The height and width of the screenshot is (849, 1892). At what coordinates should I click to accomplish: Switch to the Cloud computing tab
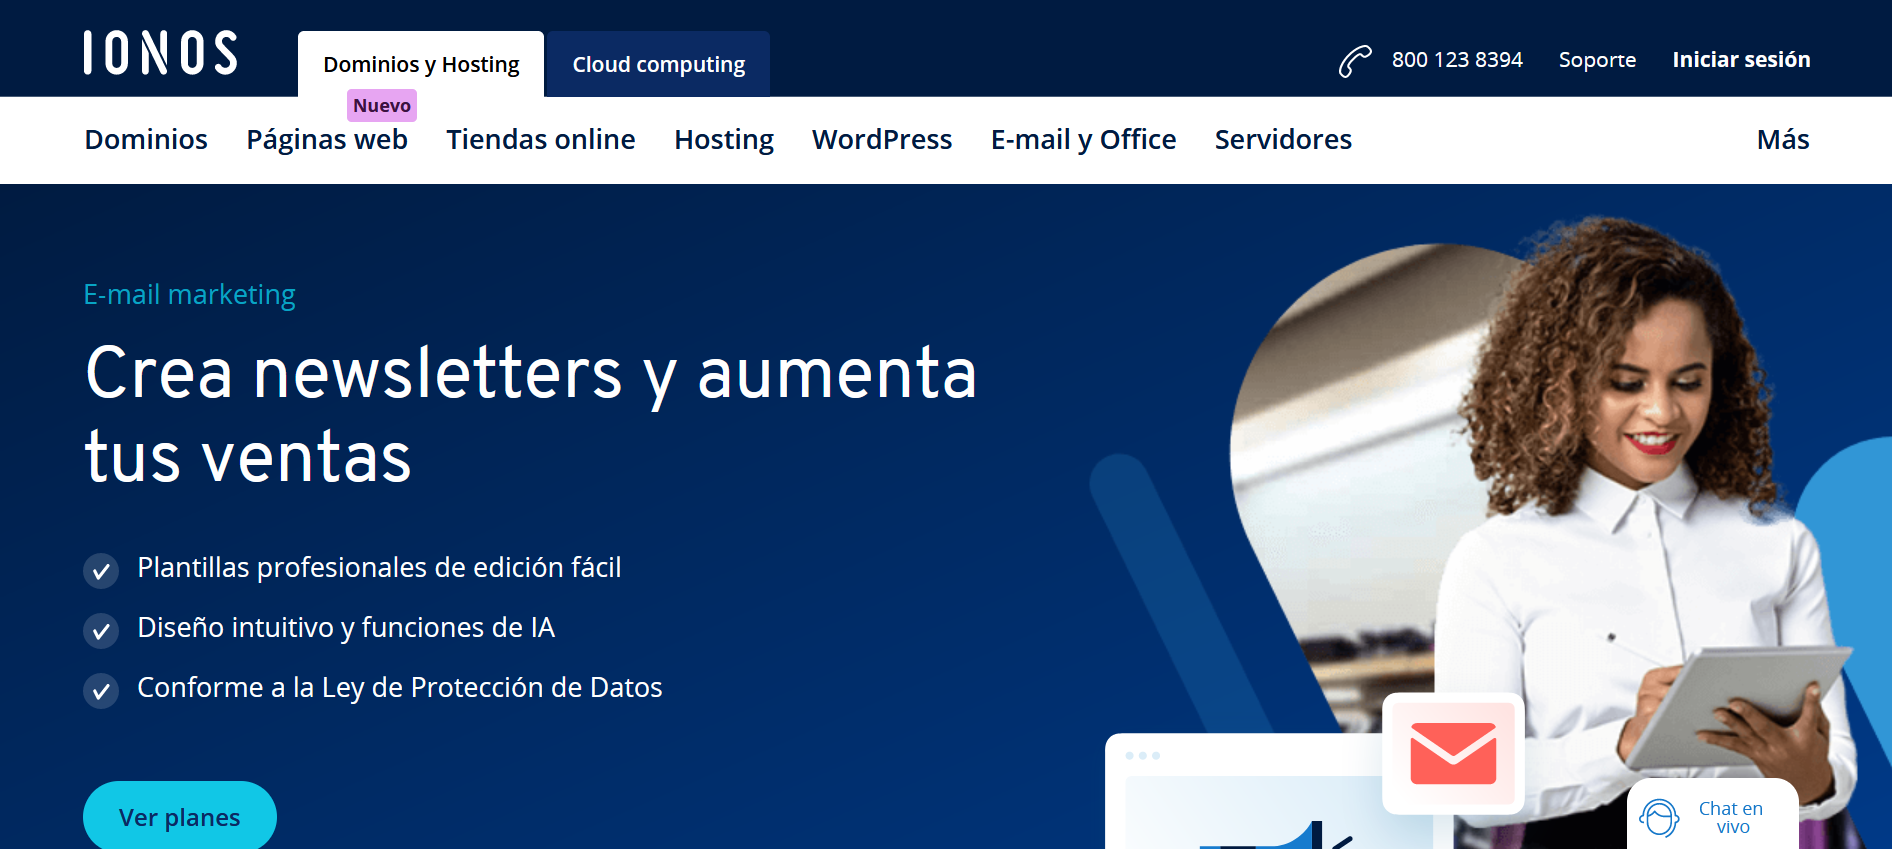click(658, 64)
